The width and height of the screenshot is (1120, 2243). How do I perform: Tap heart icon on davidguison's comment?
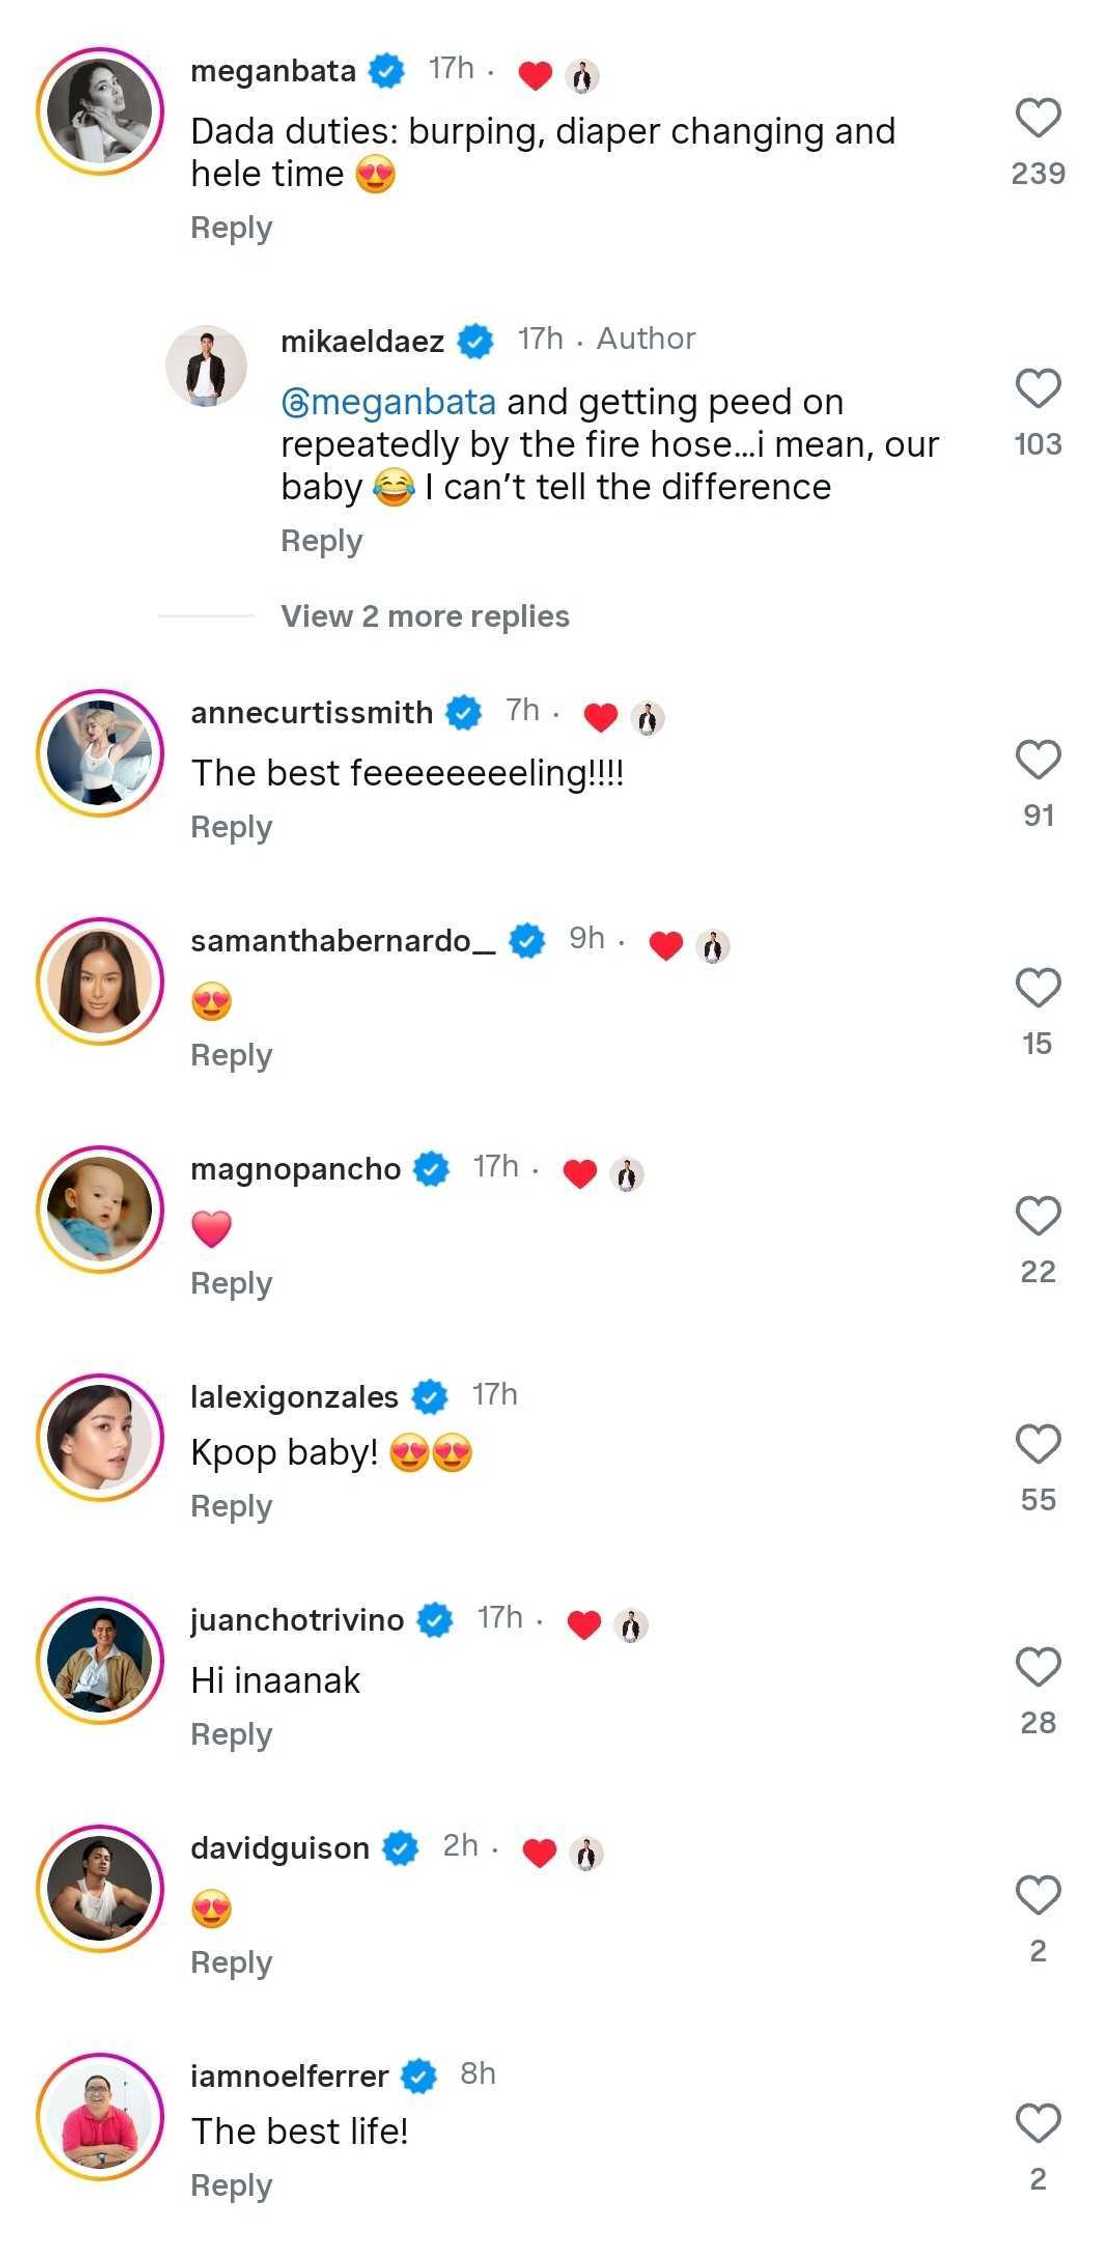[1038, 1895]
